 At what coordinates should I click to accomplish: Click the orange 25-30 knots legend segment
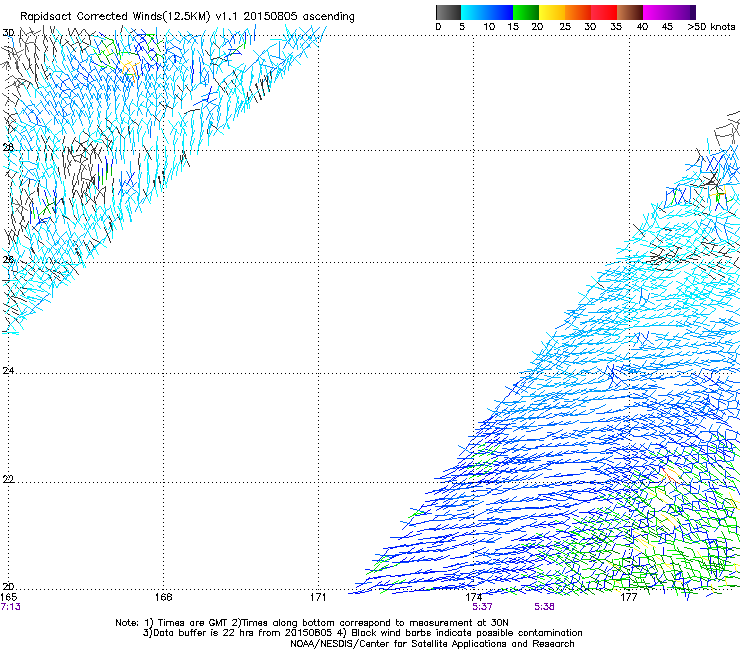click(x=578, y=12)
